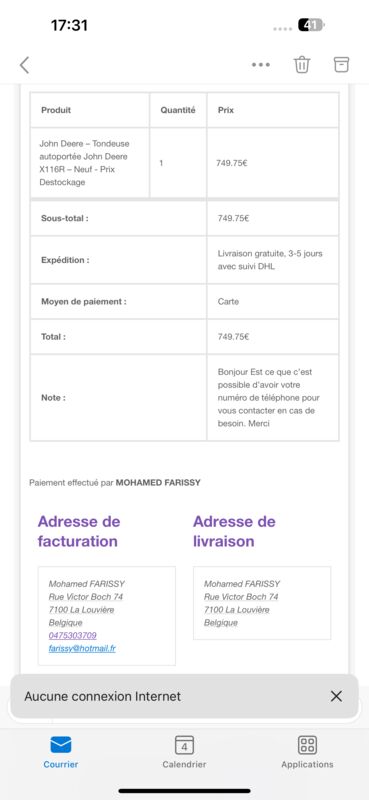Tap the John Deere product description cell
The image size is (369, 800).
(90, 163)
